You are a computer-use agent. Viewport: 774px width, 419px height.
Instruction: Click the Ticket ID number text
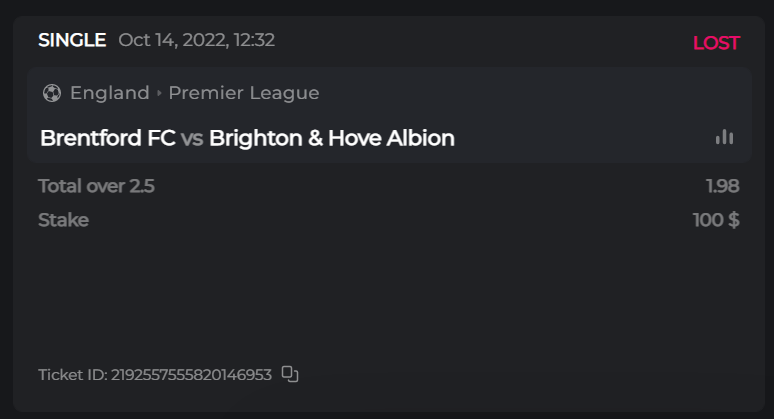pos(191,375)
